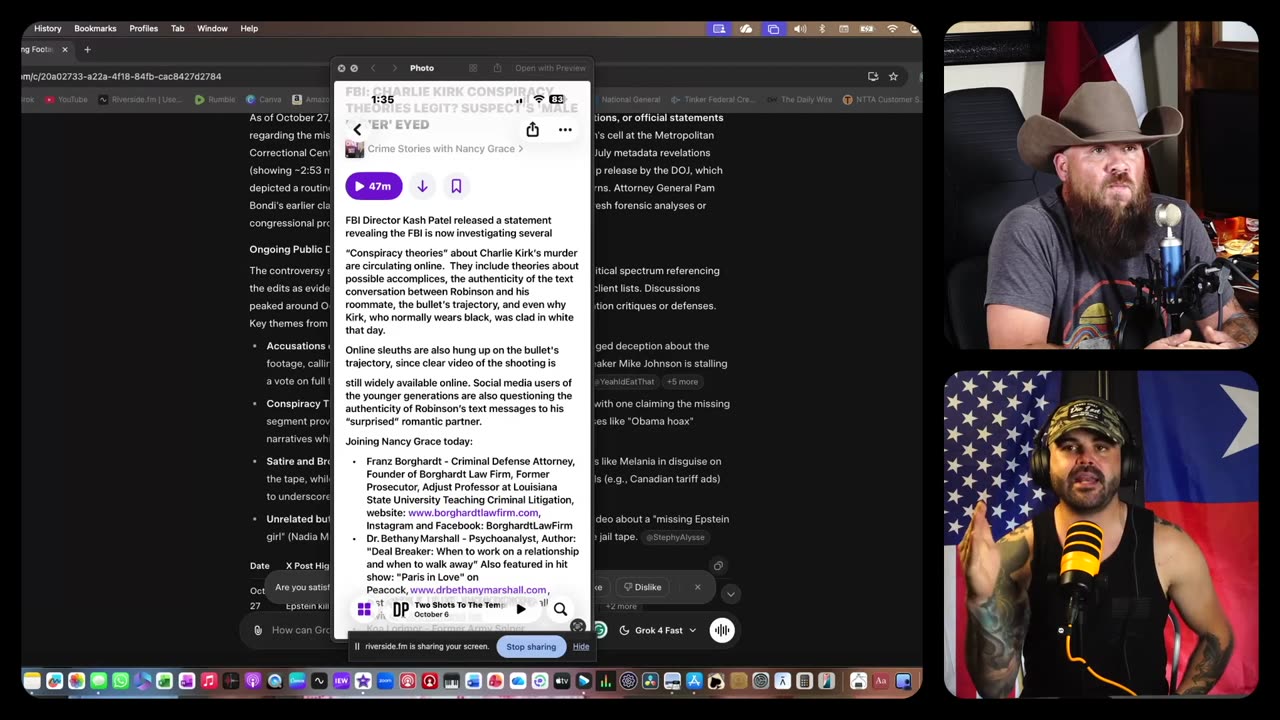
Task: Open the Canva bookmark
Action: point(264,100)
